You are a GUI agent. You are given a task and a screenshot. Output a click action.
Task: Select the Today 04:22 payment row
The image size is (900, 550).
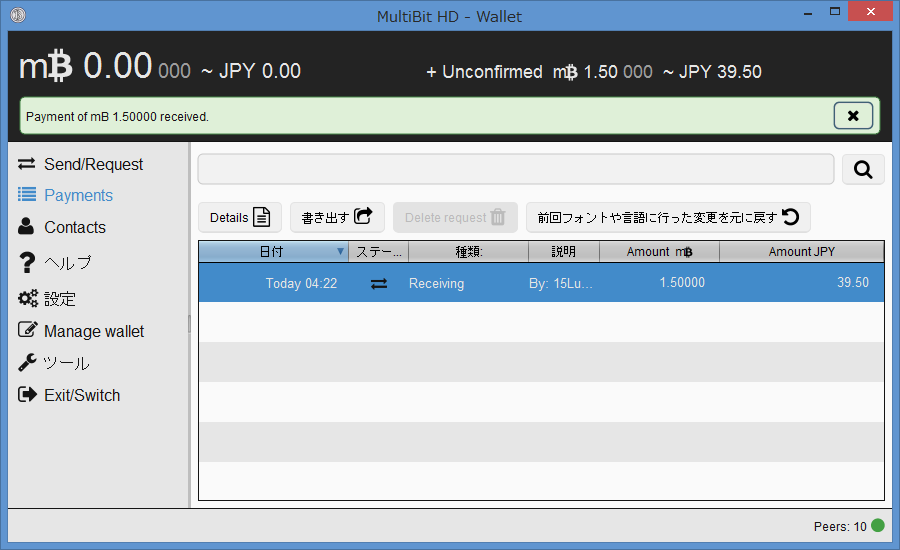coord(541,282)
